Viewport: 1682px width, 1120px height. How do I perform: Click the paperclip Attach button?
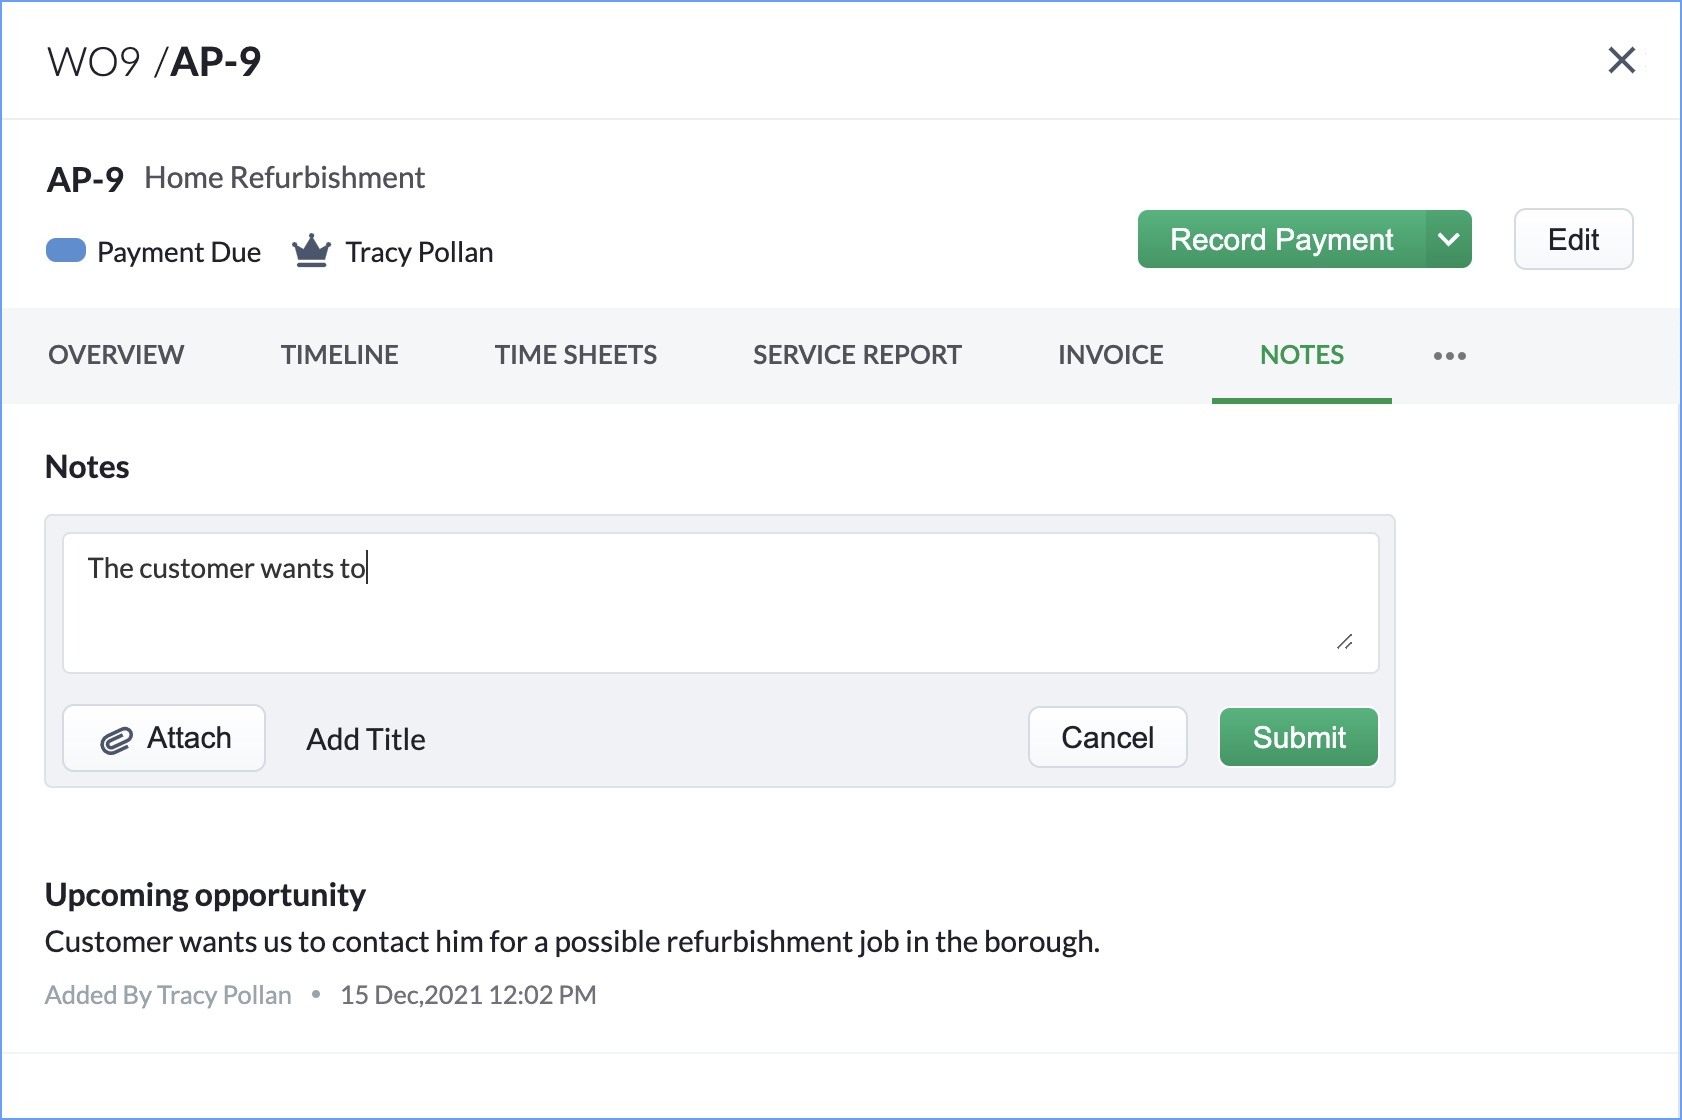[164, 738]
